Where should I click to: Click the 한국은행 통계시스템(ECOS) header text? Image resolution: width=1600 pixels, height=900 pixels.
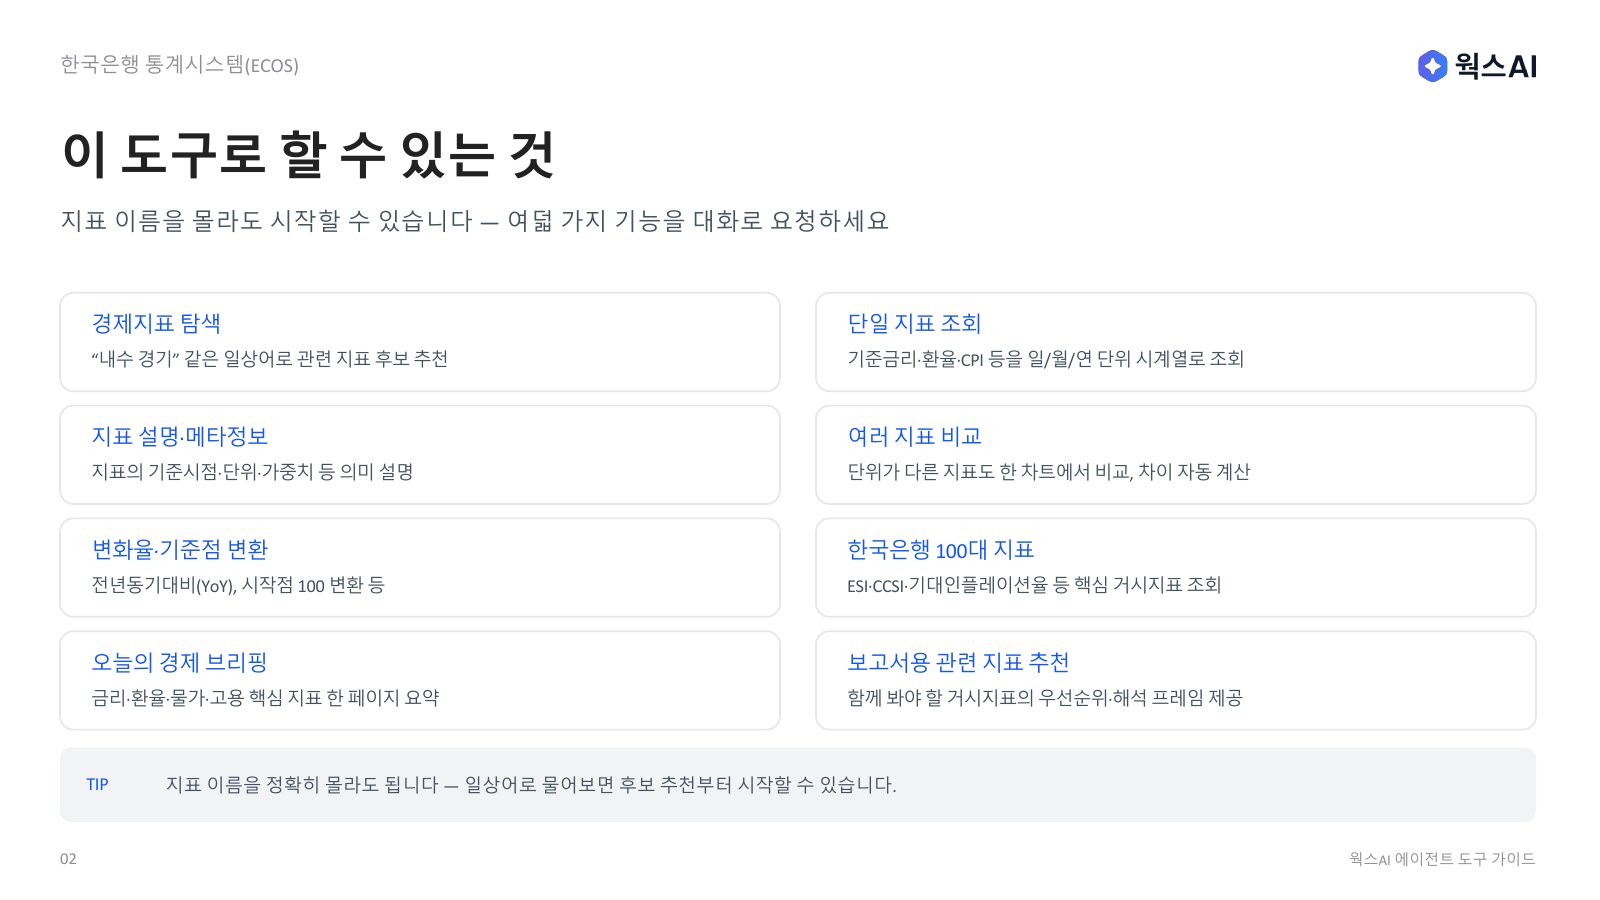[x=180, y=65]
